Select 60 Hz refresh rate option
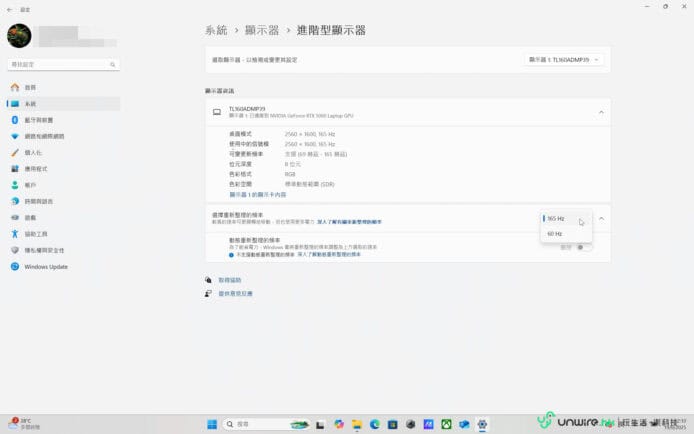The width and height of the screenshot is (694, 434). (x=555, y=234)
